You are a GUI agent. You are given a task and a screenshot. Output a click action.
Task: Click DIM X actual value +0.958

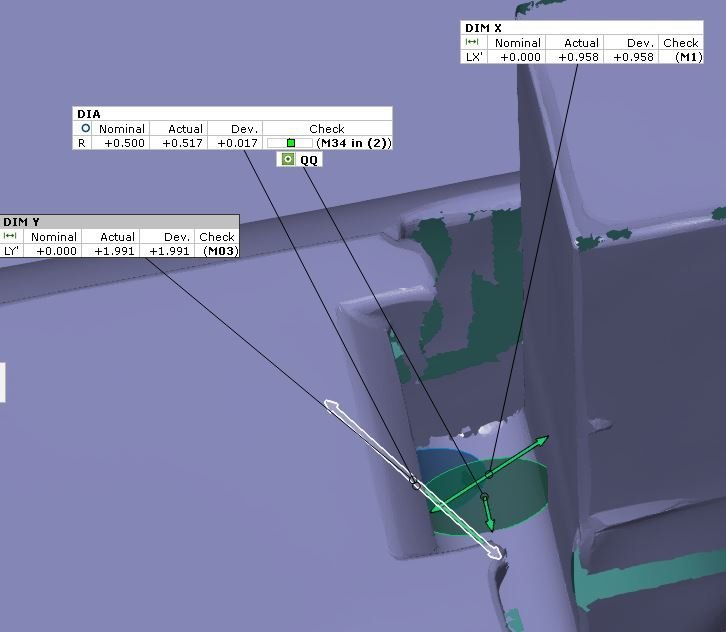[578, 57]
